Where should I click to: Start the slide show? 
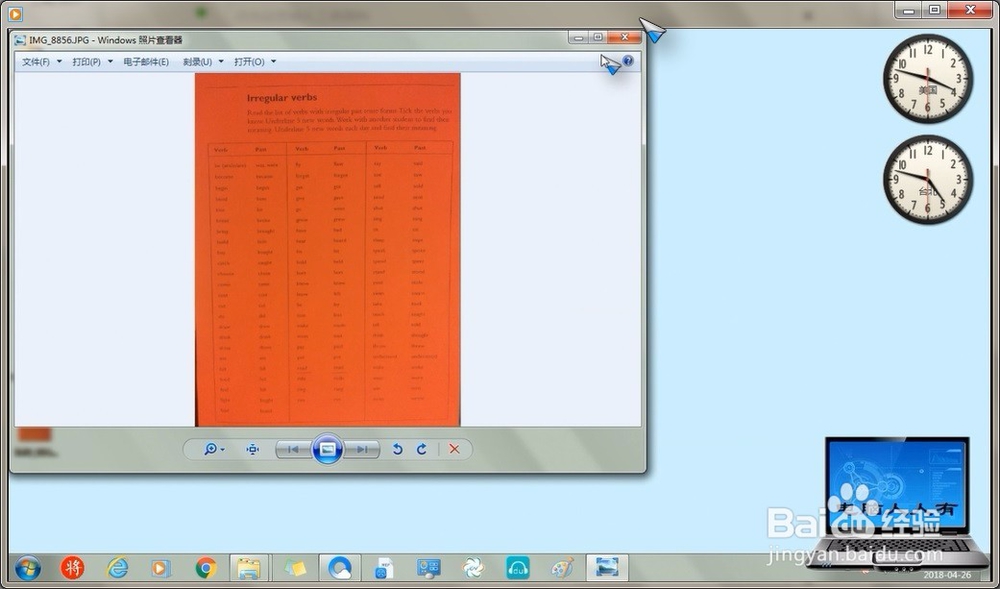click(x=327, y=449)
